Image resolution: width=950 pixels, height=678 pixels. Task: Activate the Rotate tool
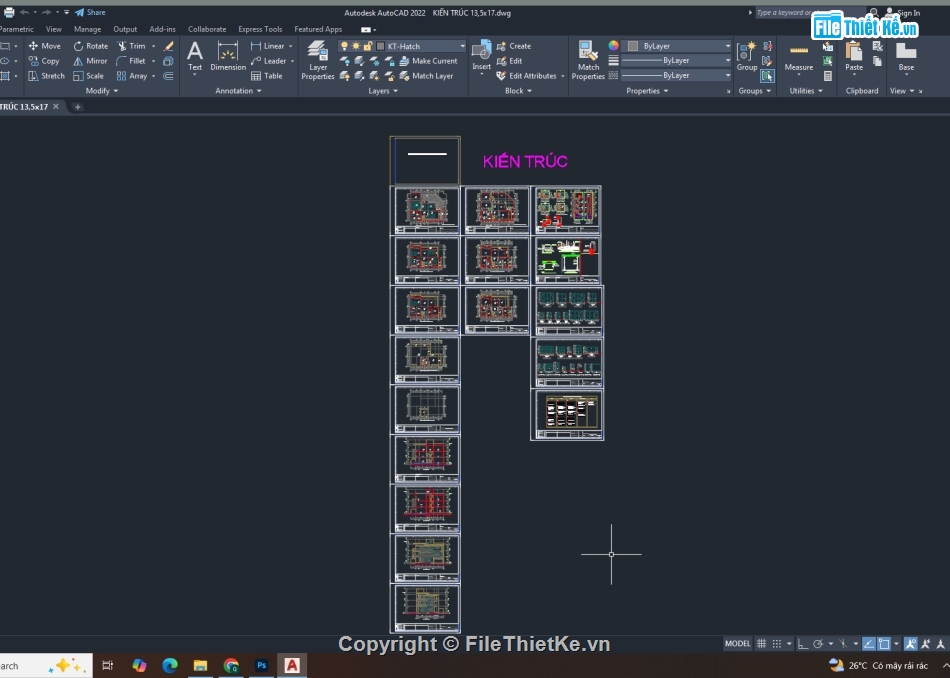pos(90,46)
